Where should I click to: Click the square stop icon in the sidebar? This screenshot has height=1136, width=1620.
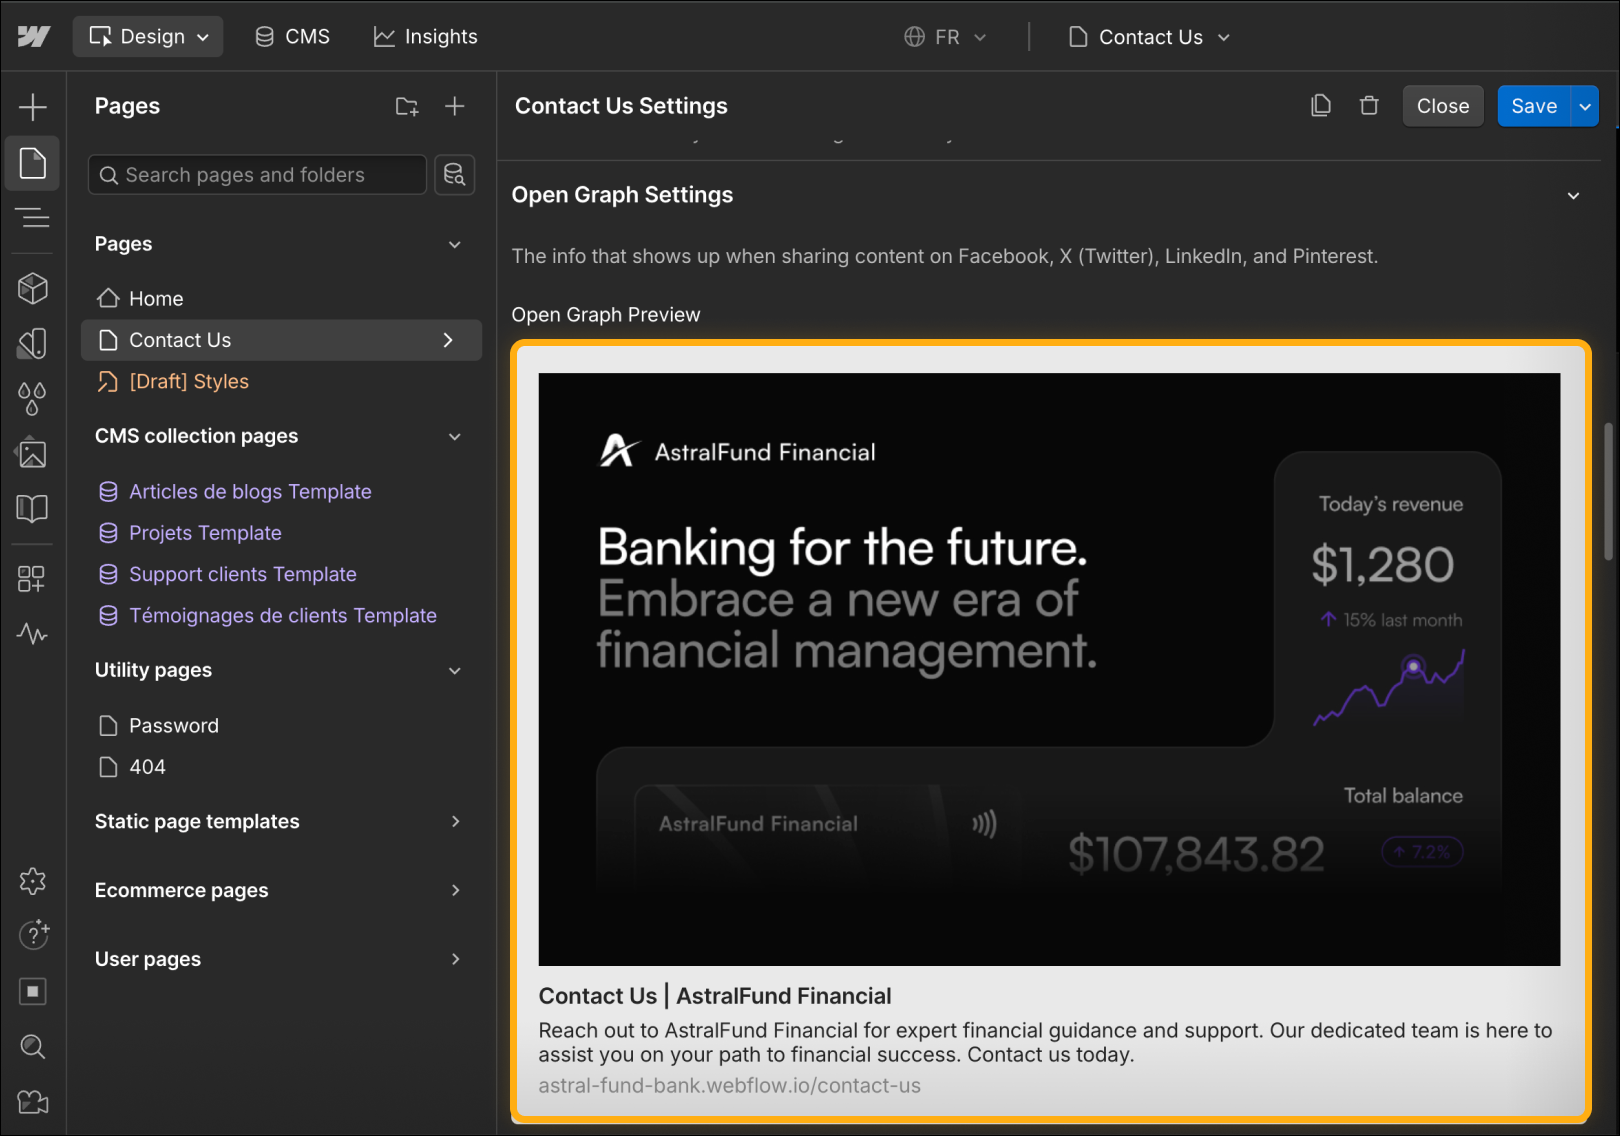(33, 991)
